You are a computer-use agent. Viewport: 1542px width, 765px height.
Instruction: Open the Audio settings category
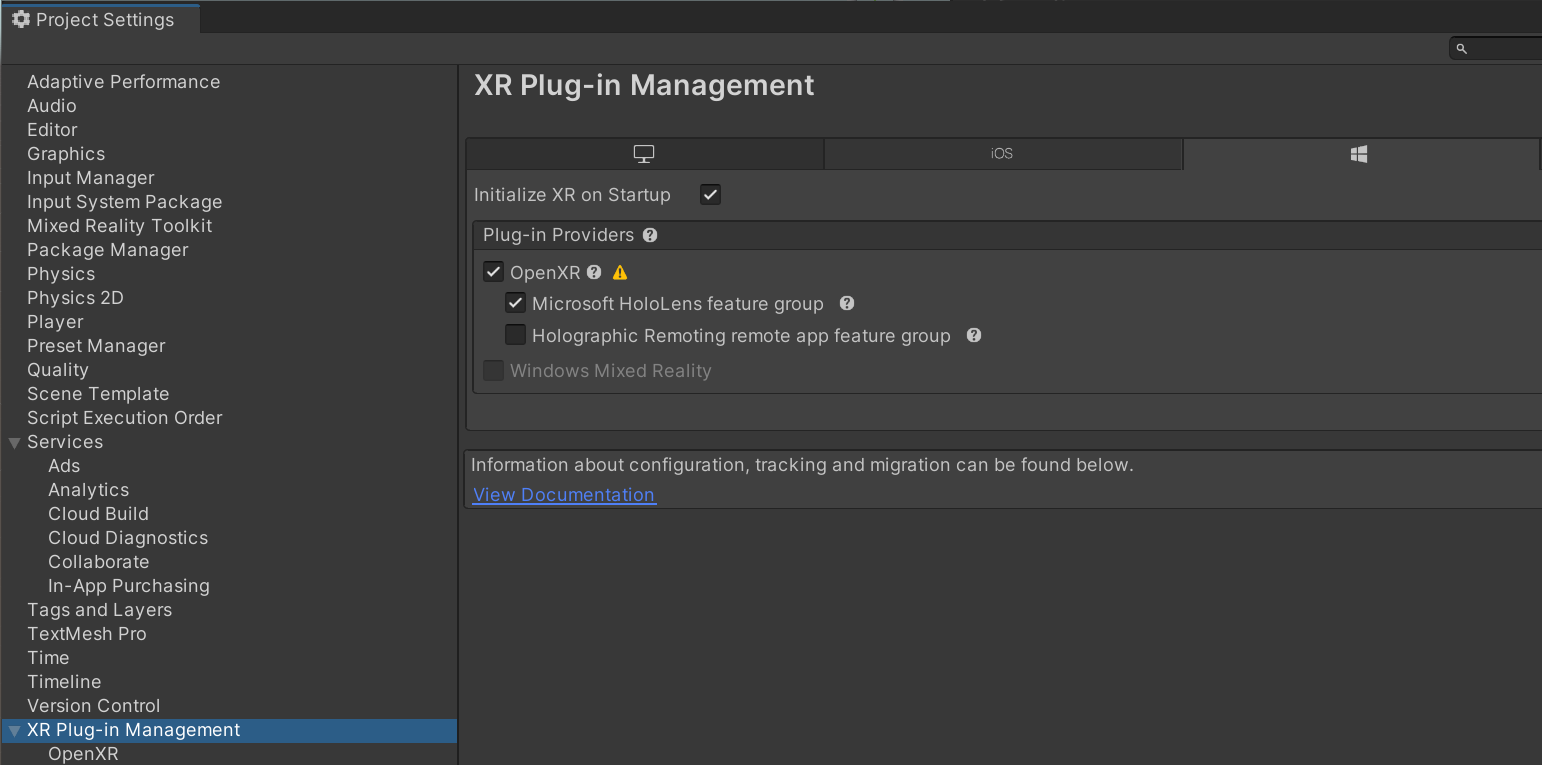point(52,106)
